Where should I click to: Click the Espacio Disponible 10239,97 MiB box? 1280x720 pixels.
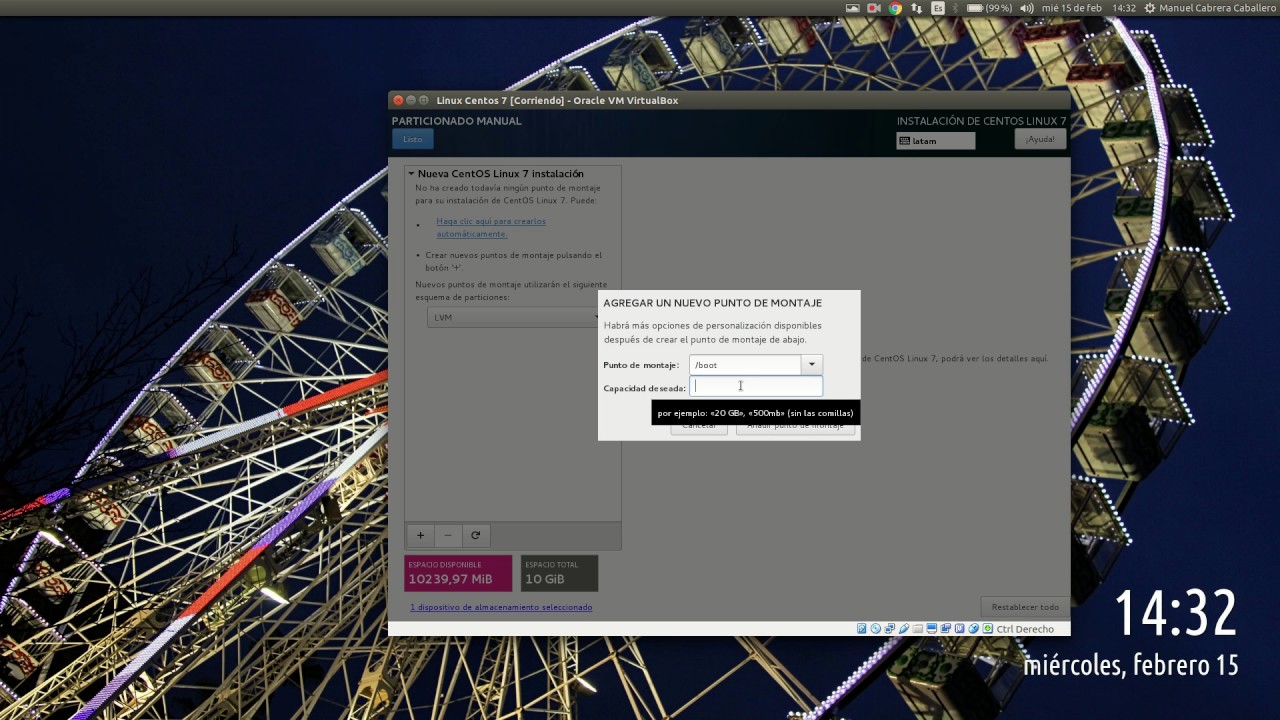458,573
